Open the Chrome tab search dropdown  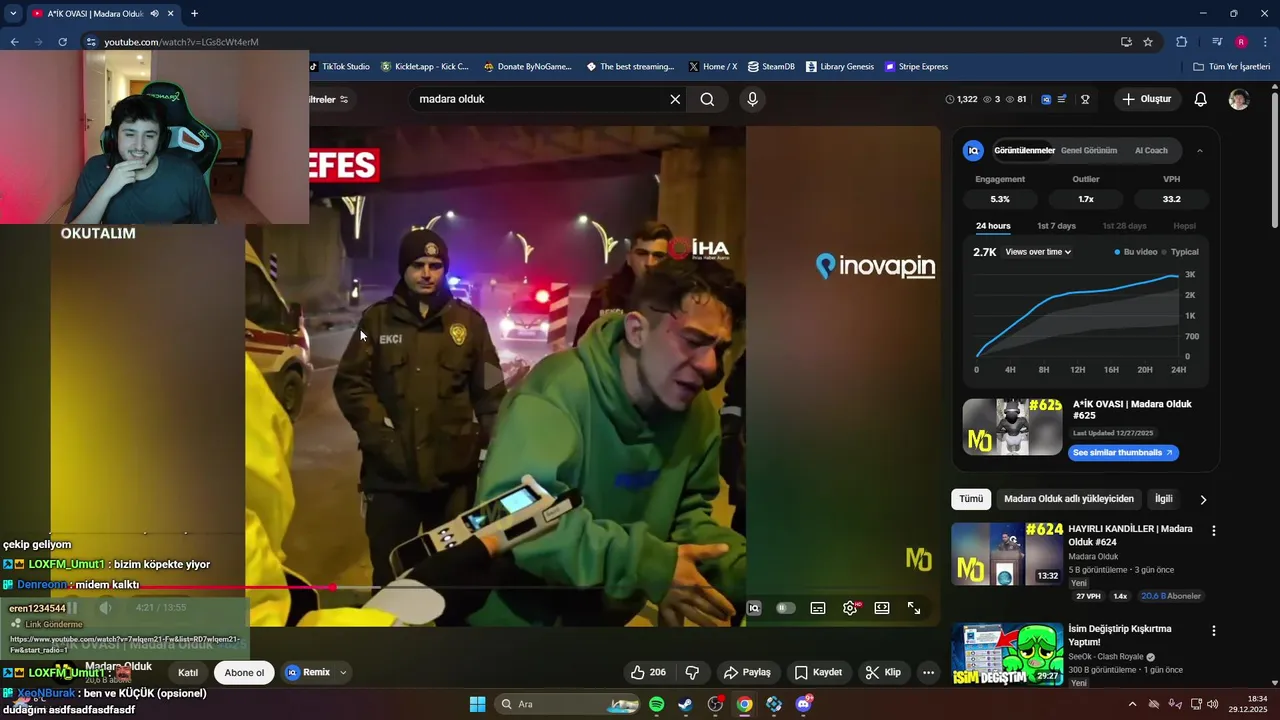click(x=13, y=14)
